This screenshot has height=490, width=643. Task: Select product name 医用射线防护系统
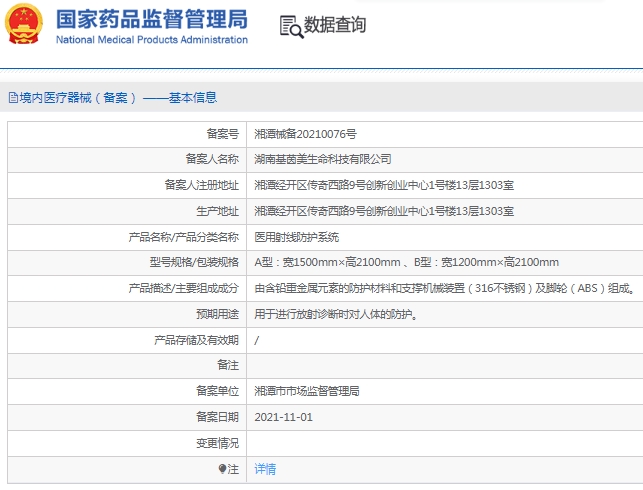pos(296,237)
